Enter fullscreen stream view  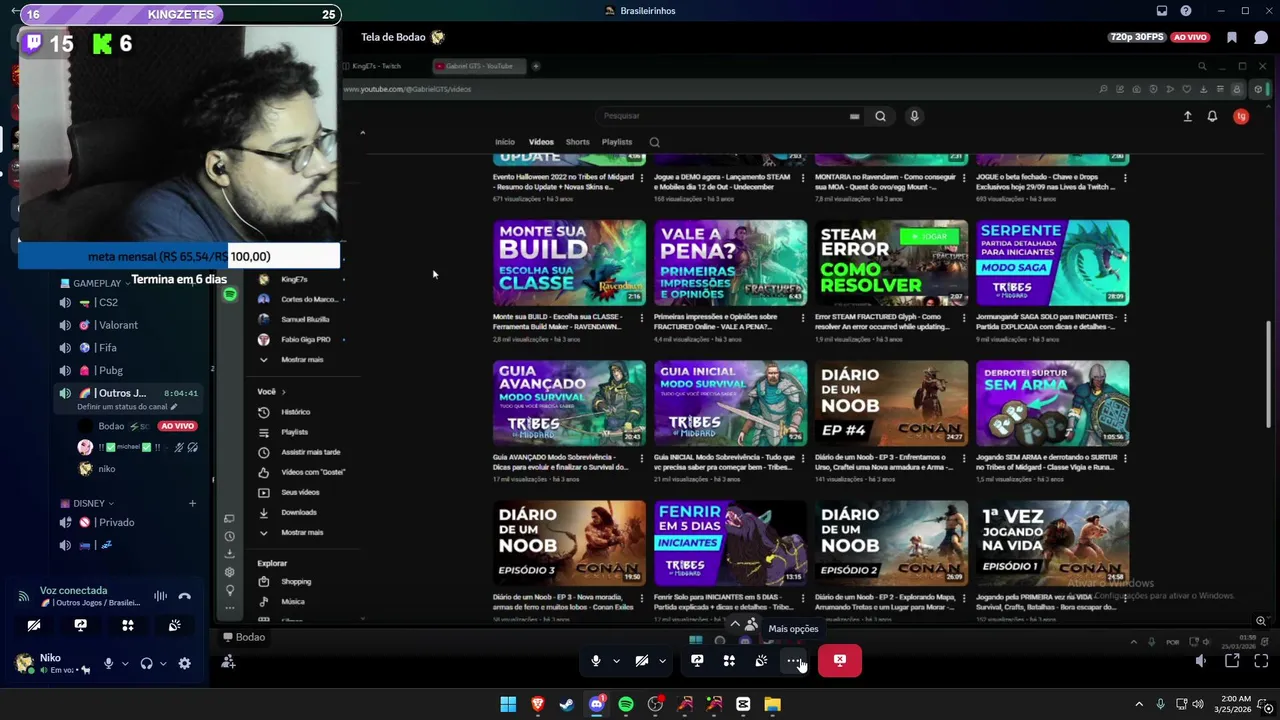click(x=1261, y=661)
